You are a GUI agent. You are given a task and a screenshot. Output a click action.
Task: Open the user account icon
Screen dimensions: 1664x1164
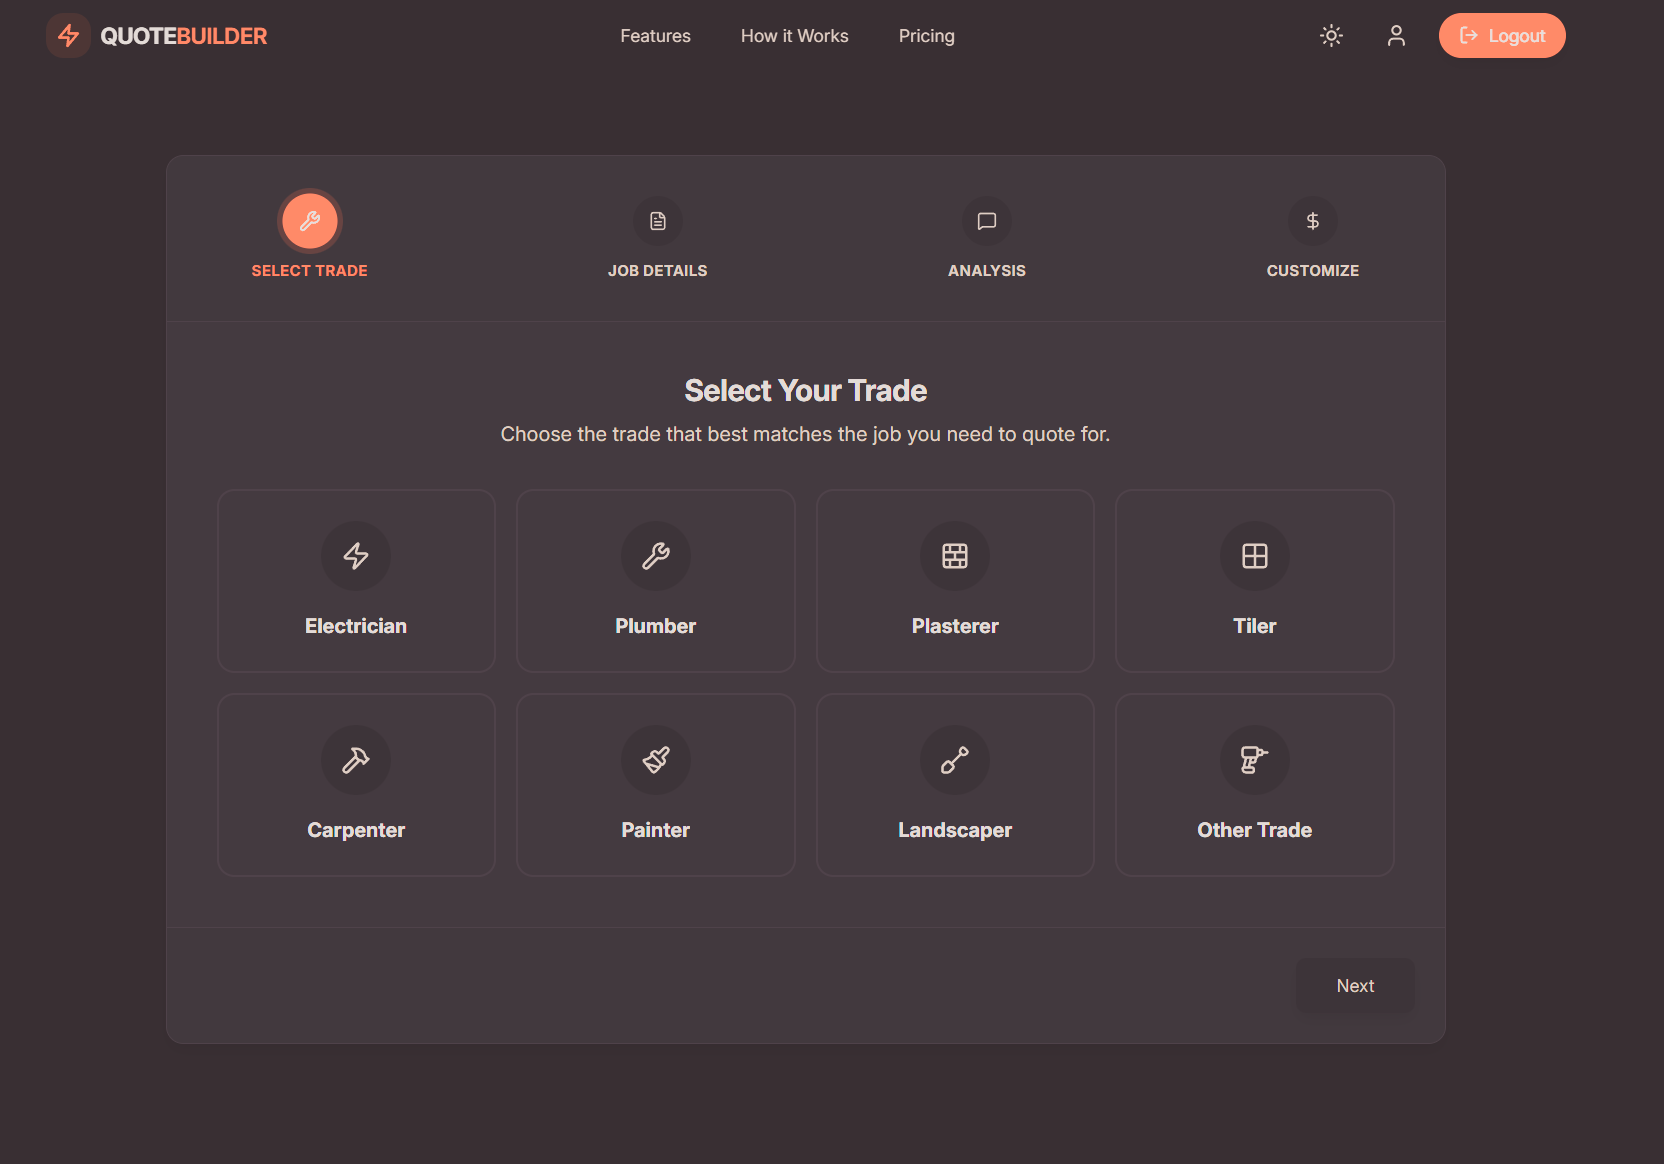(x=1396, y=35)
